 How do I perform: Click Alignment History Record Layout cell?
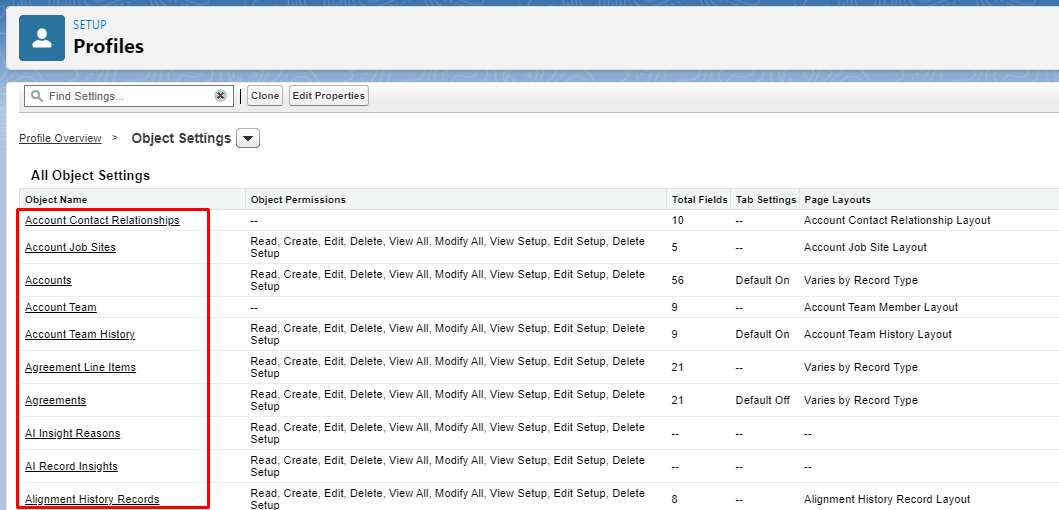887,500
